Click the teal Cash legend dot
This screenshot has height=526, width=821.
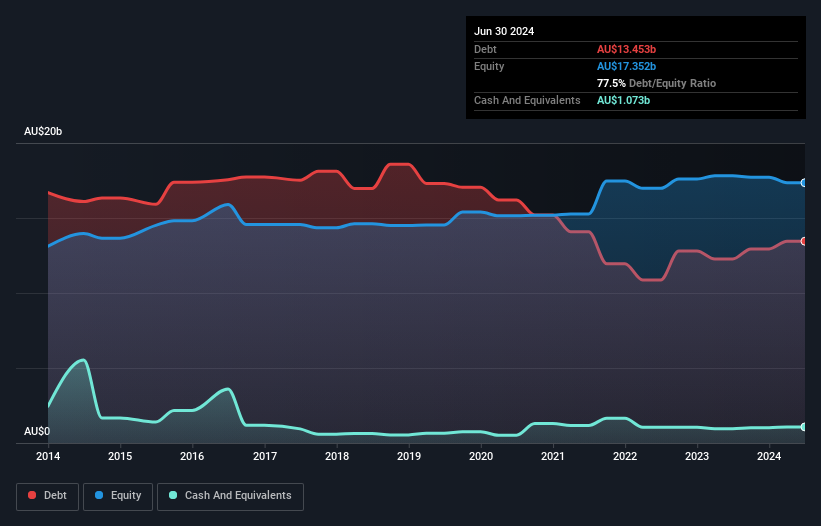coord(173,495)
